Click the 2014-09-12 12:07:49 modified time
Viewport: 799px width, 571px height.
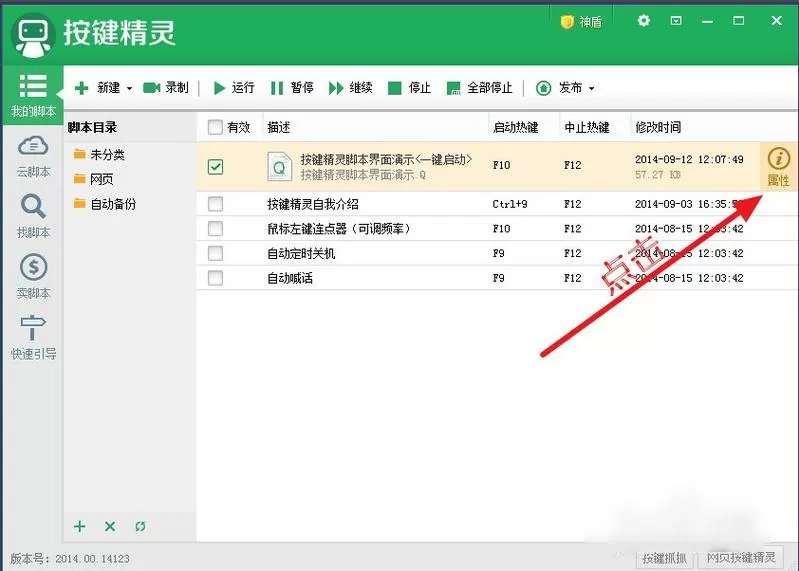(689, 159)
